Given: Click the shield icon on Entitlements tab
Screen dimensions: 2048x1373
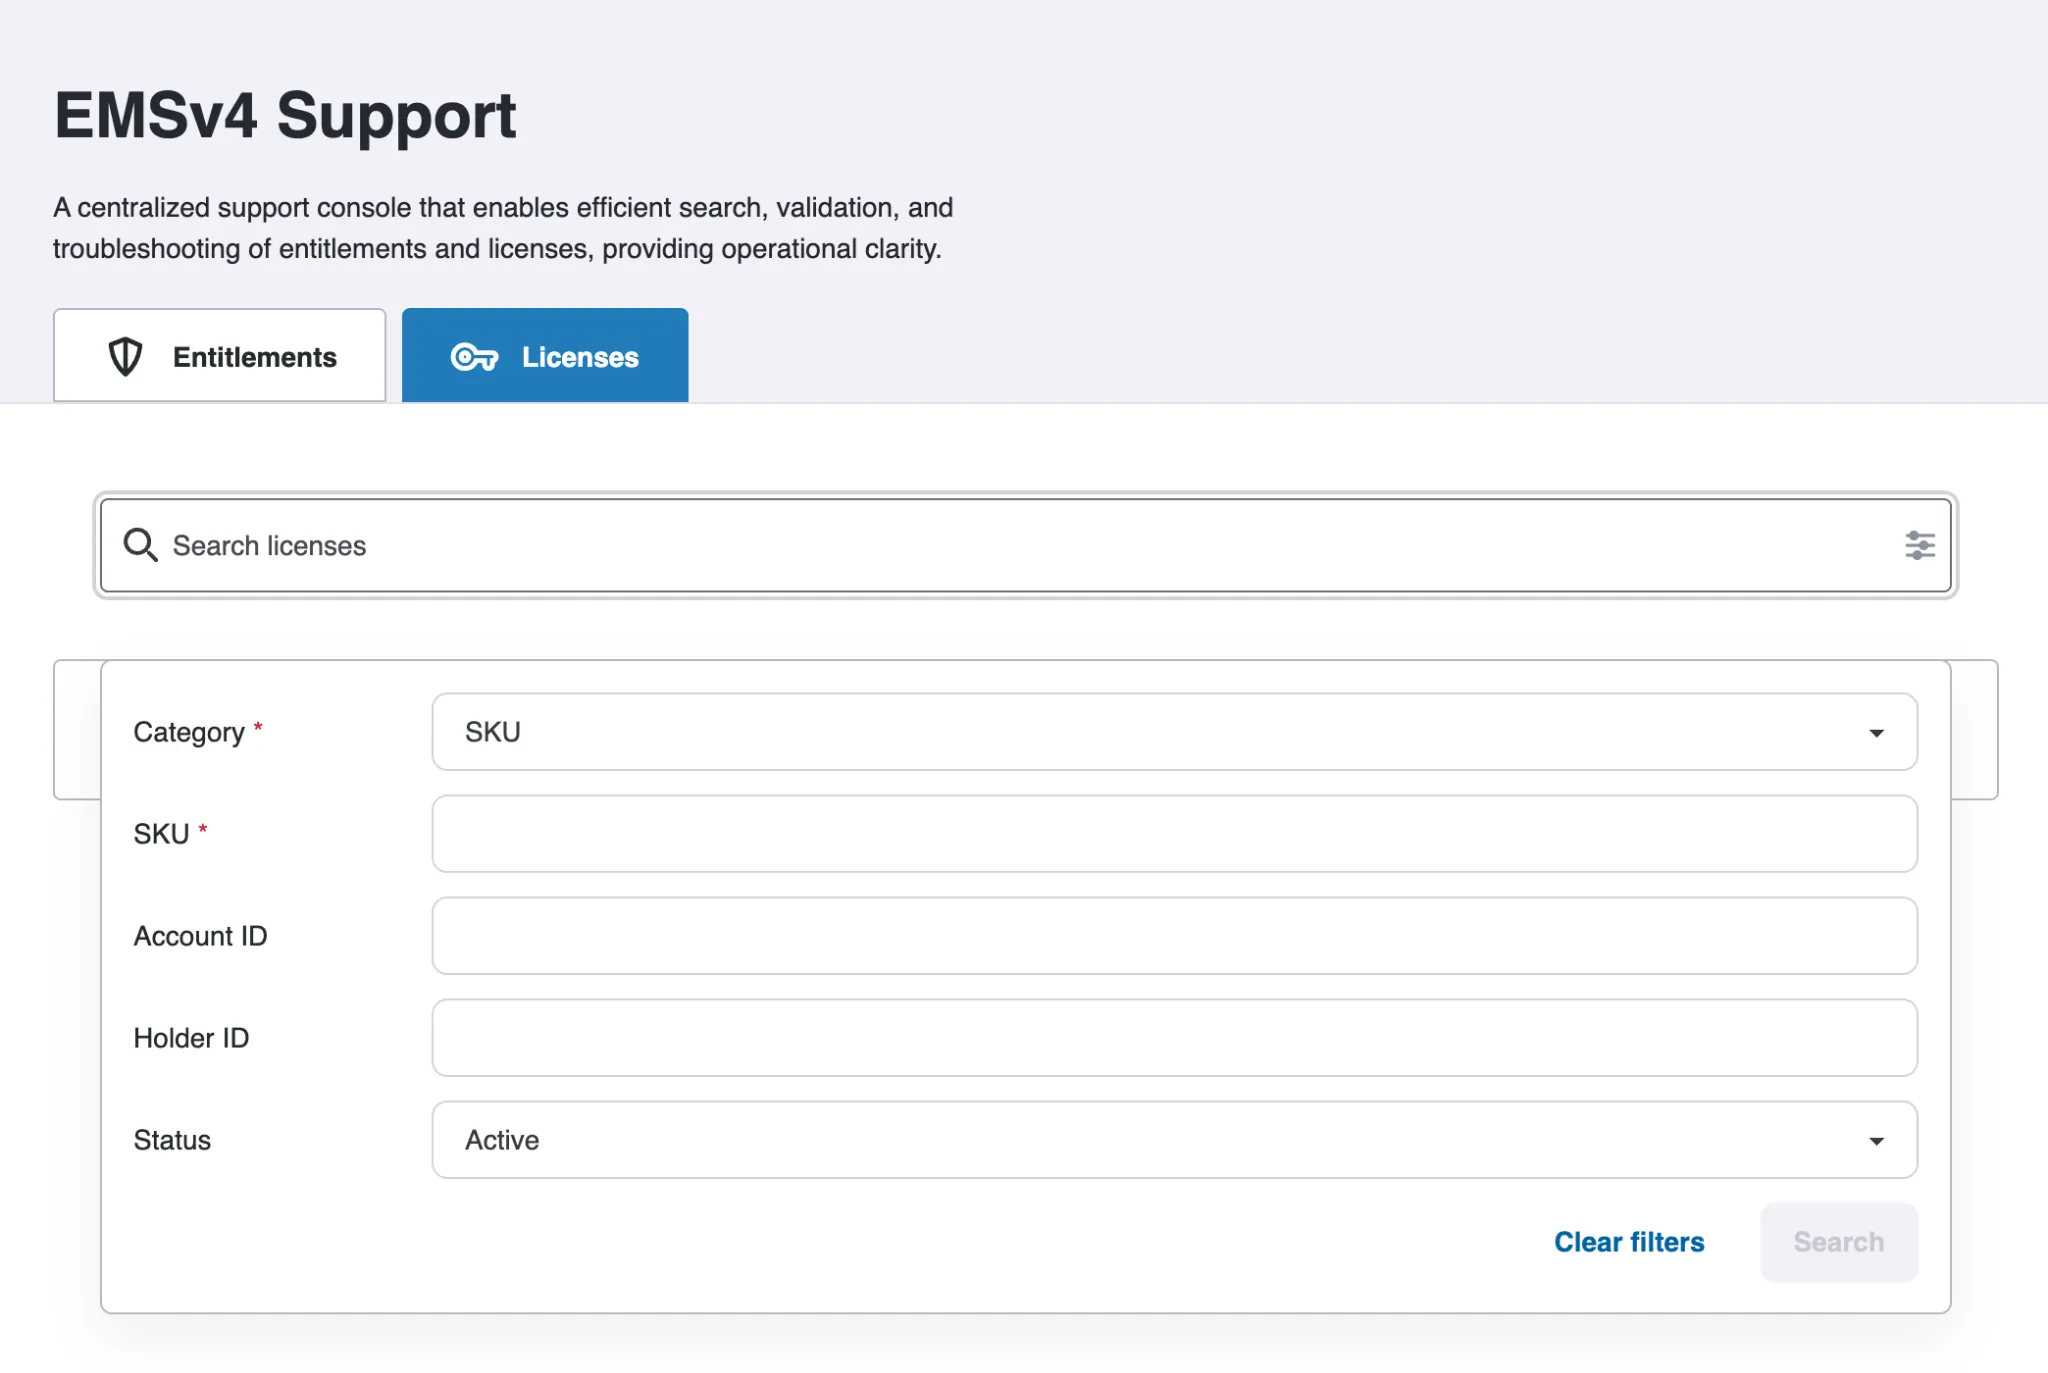Looking at the screenshot, I should click(x=125, y=357).
